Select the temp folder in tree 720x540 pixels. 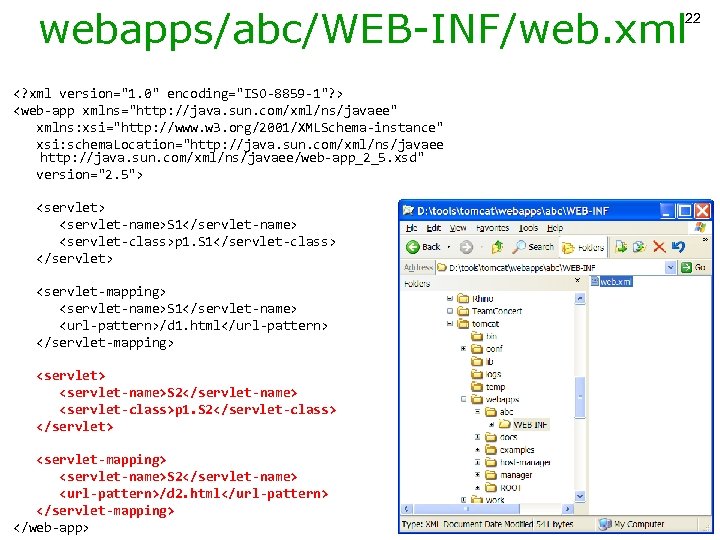pyautogui.click(x=488, y=387)
